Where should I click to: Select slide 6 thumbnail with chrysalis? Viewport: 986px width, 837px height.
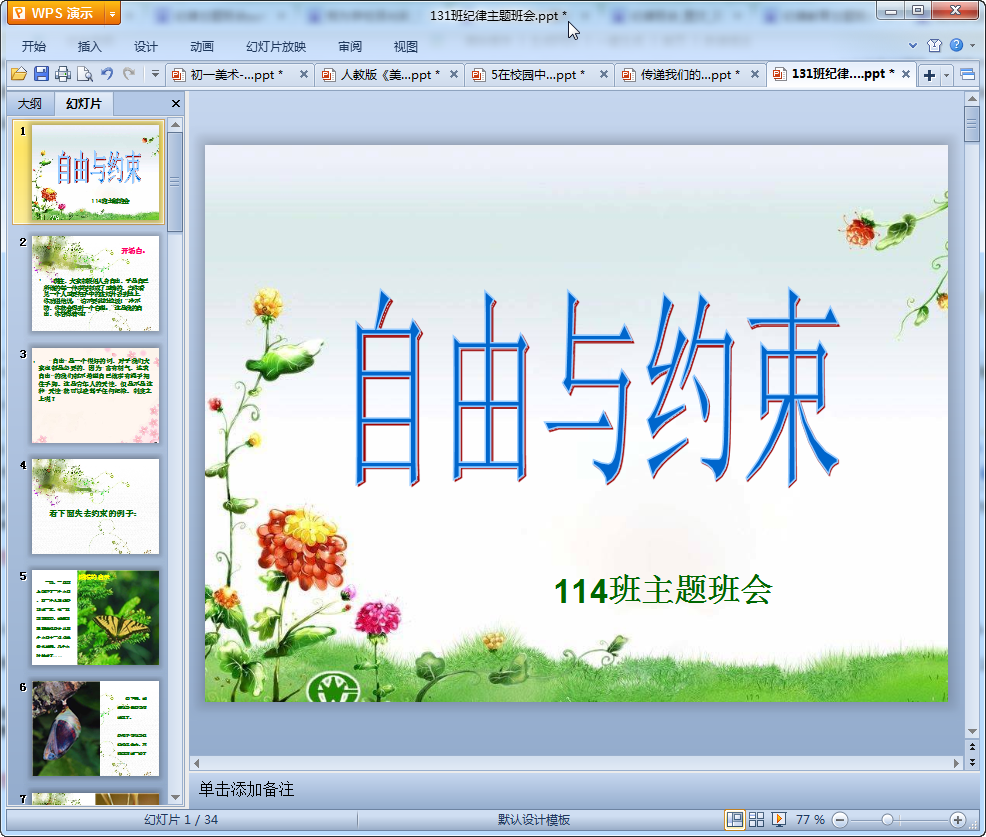click(95, 728)
